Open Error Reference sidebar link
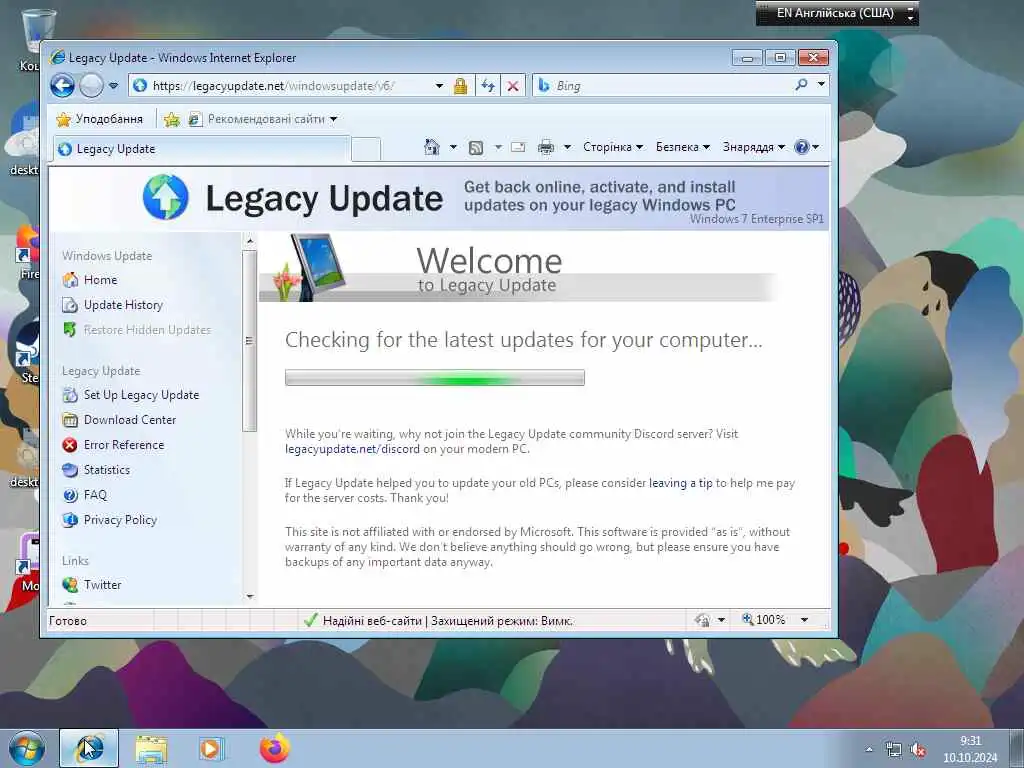Viewport: 1024px width, 768px height. tap(123, 445)
